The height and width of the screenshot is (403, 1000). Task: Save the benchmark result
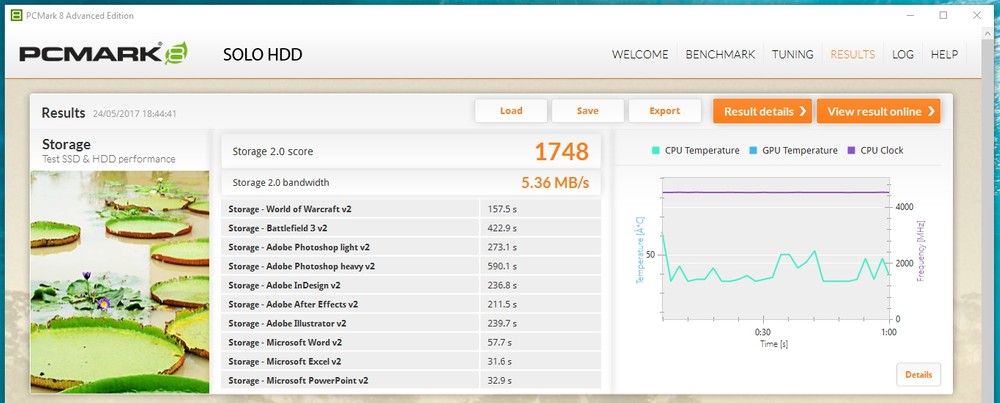(588, 111)
